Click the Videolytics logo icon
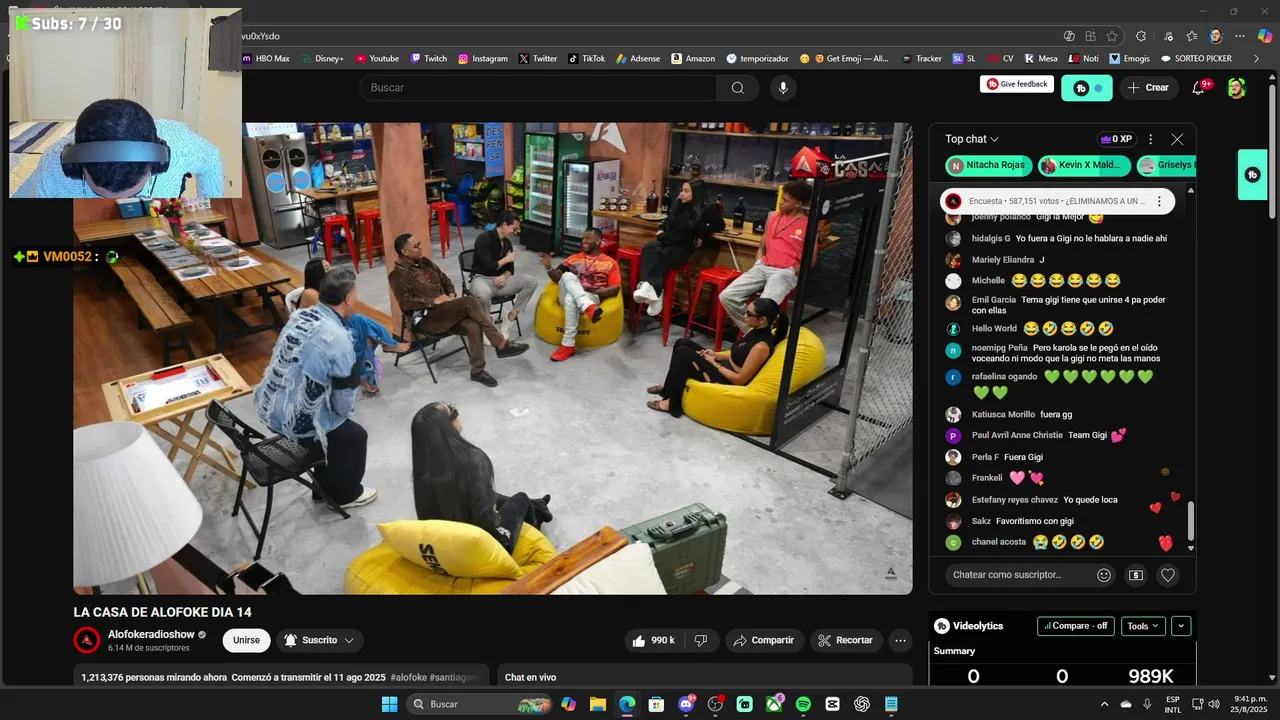This screenshot has width=1280, height=720. pos(941,626)
